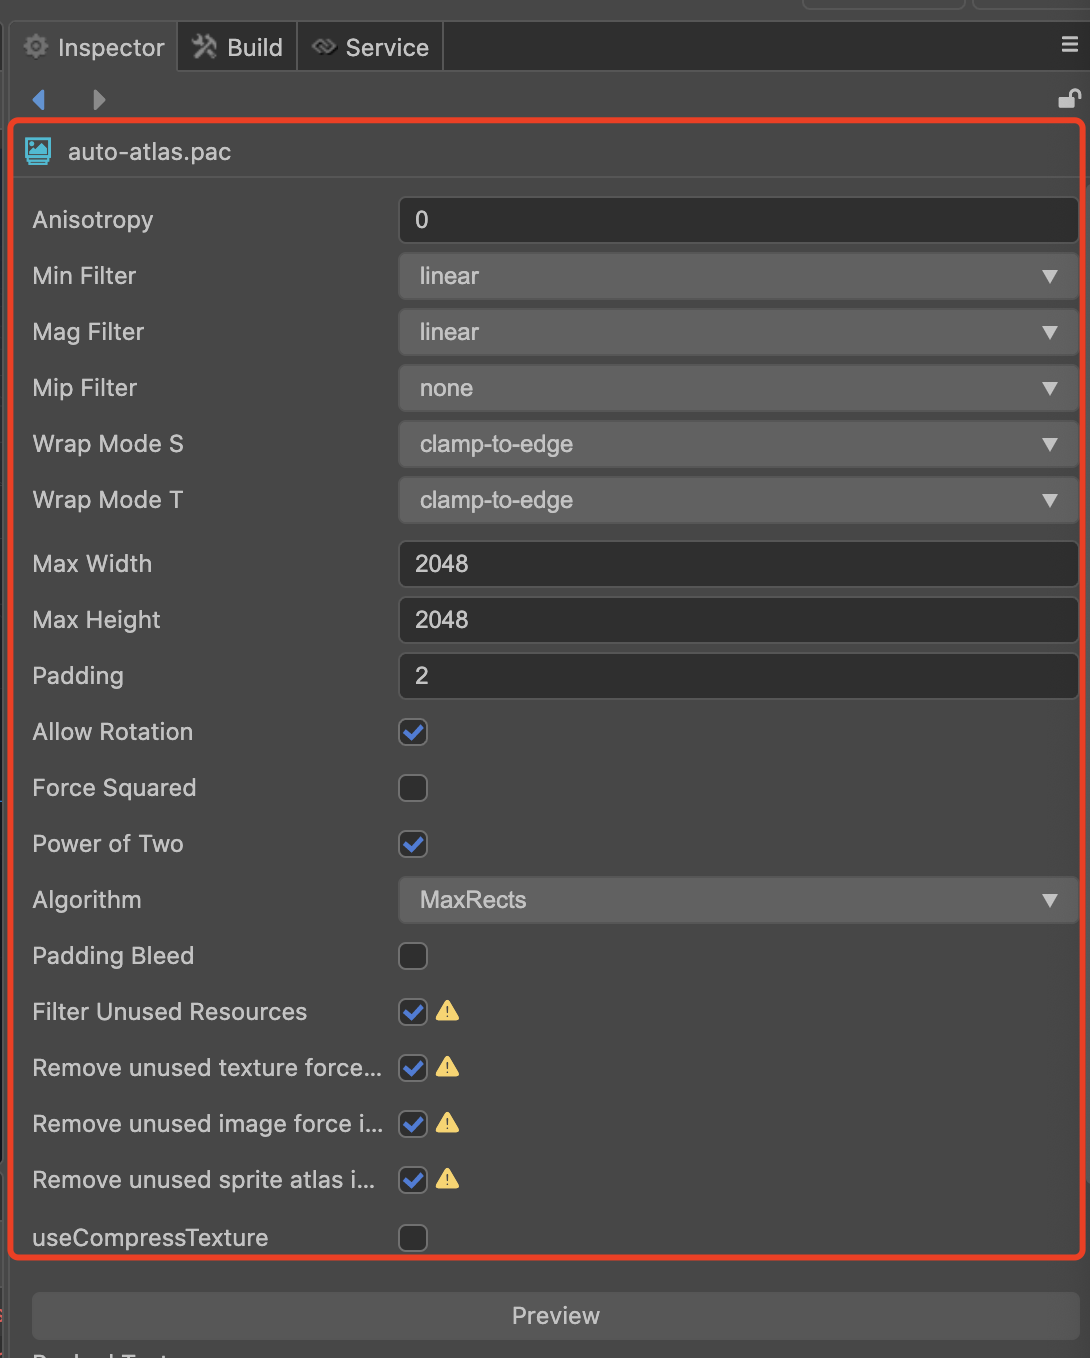Click the Max Width input field
The width and height of the screenshot is (1090, 1358).
pyautogui.click(x=738, y=564)
